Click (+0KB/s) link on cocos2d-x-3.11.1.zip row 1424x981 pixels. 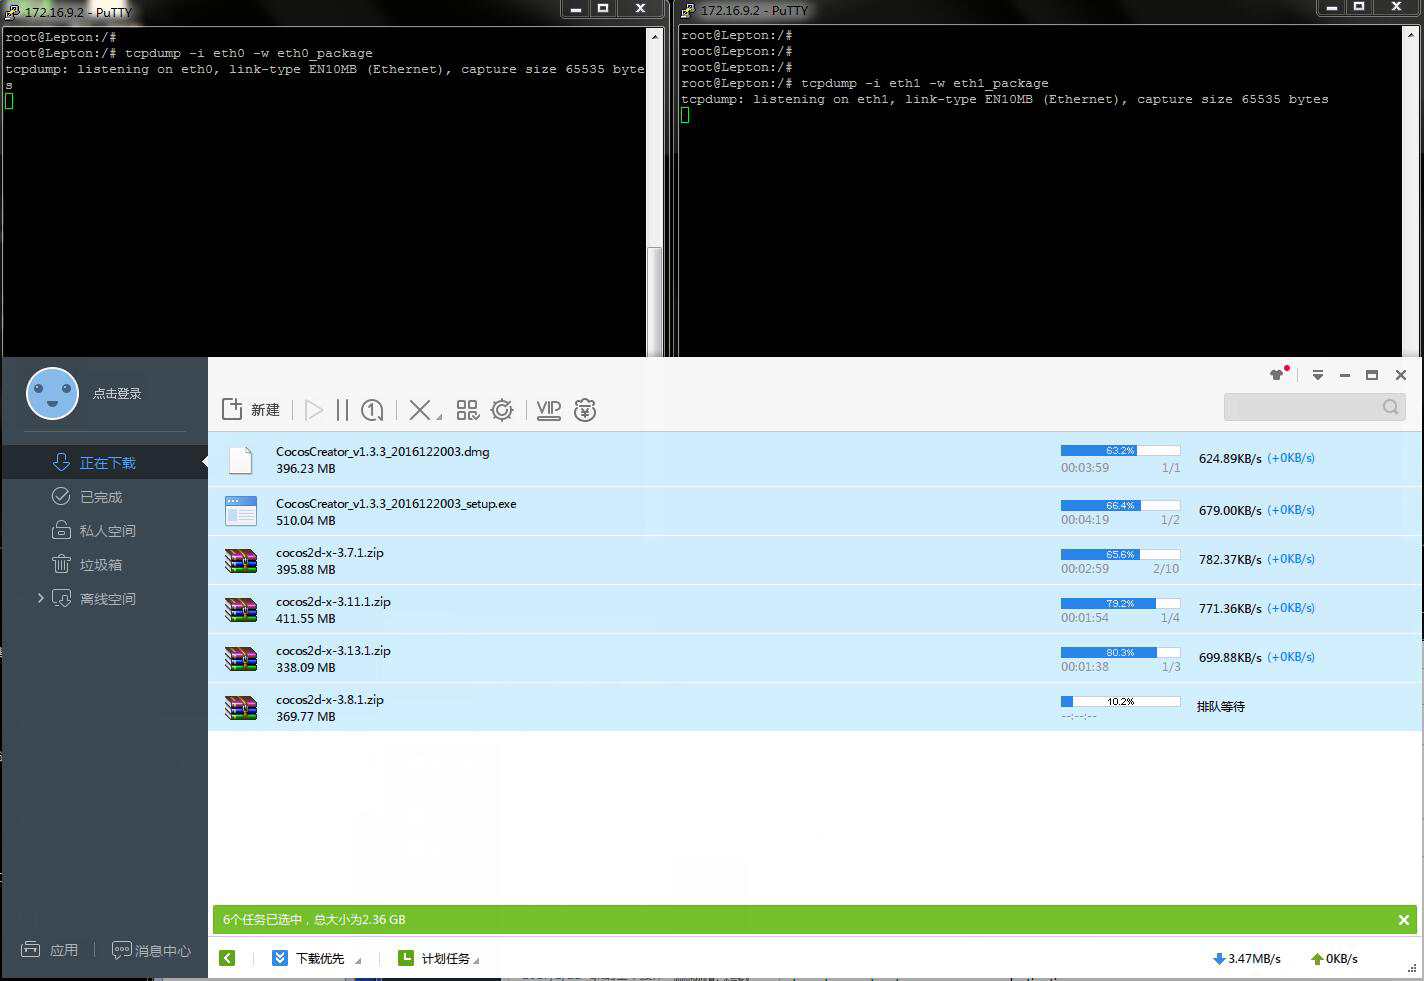click(1291, 608)
